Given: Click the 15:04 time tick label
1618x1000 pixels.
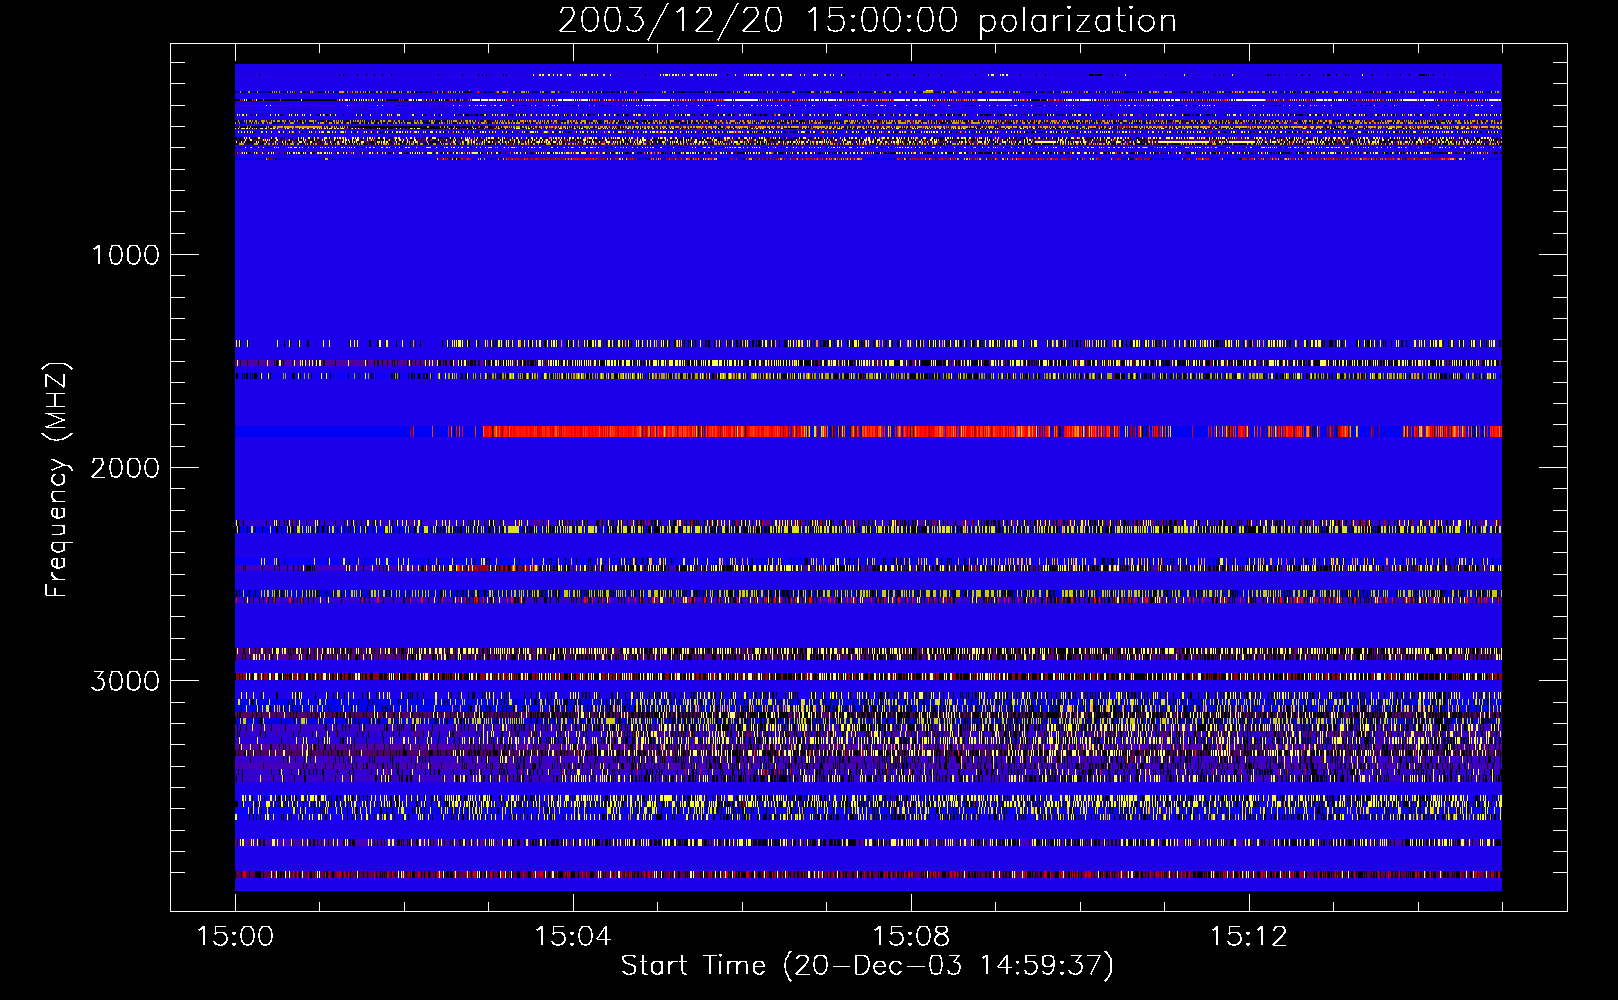Looking at the screenshot, I should pos(573,937).
